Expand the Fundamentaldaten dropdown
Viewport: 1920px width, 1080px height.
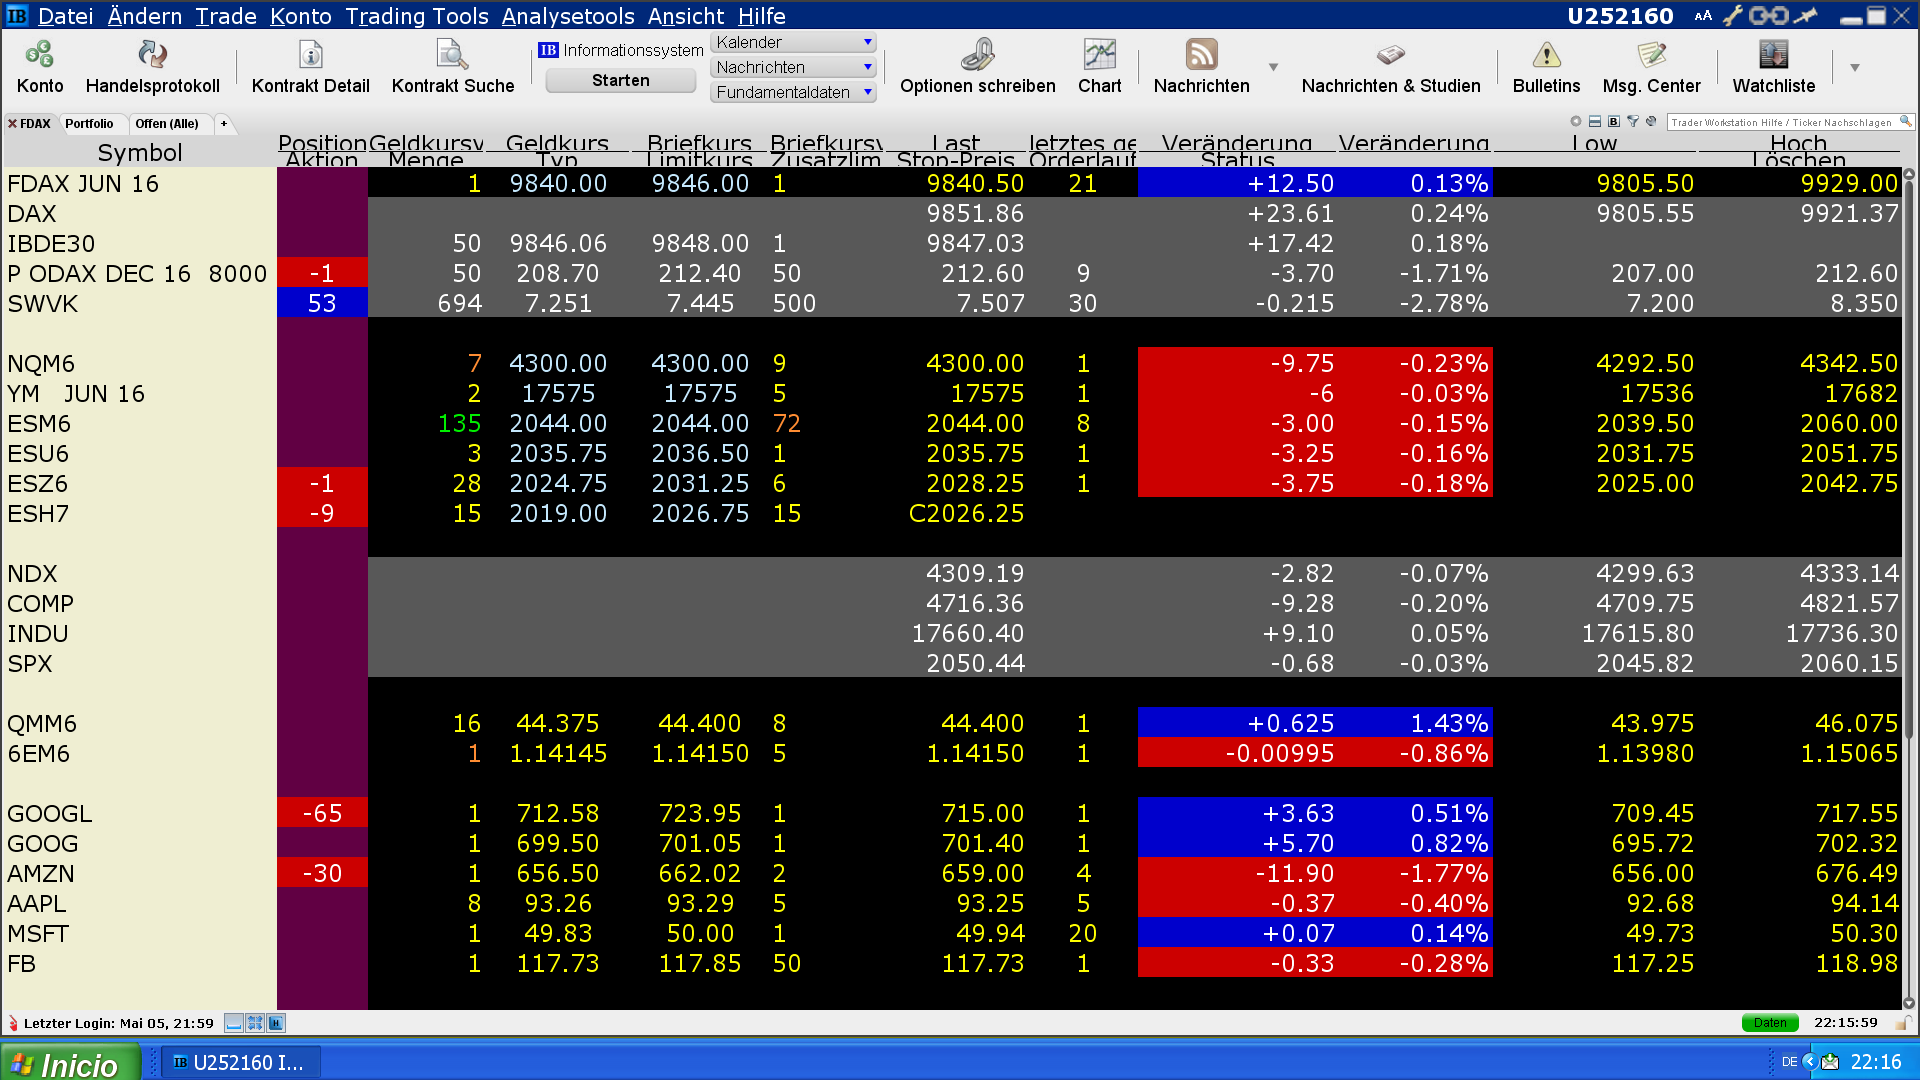click(868, 92)
